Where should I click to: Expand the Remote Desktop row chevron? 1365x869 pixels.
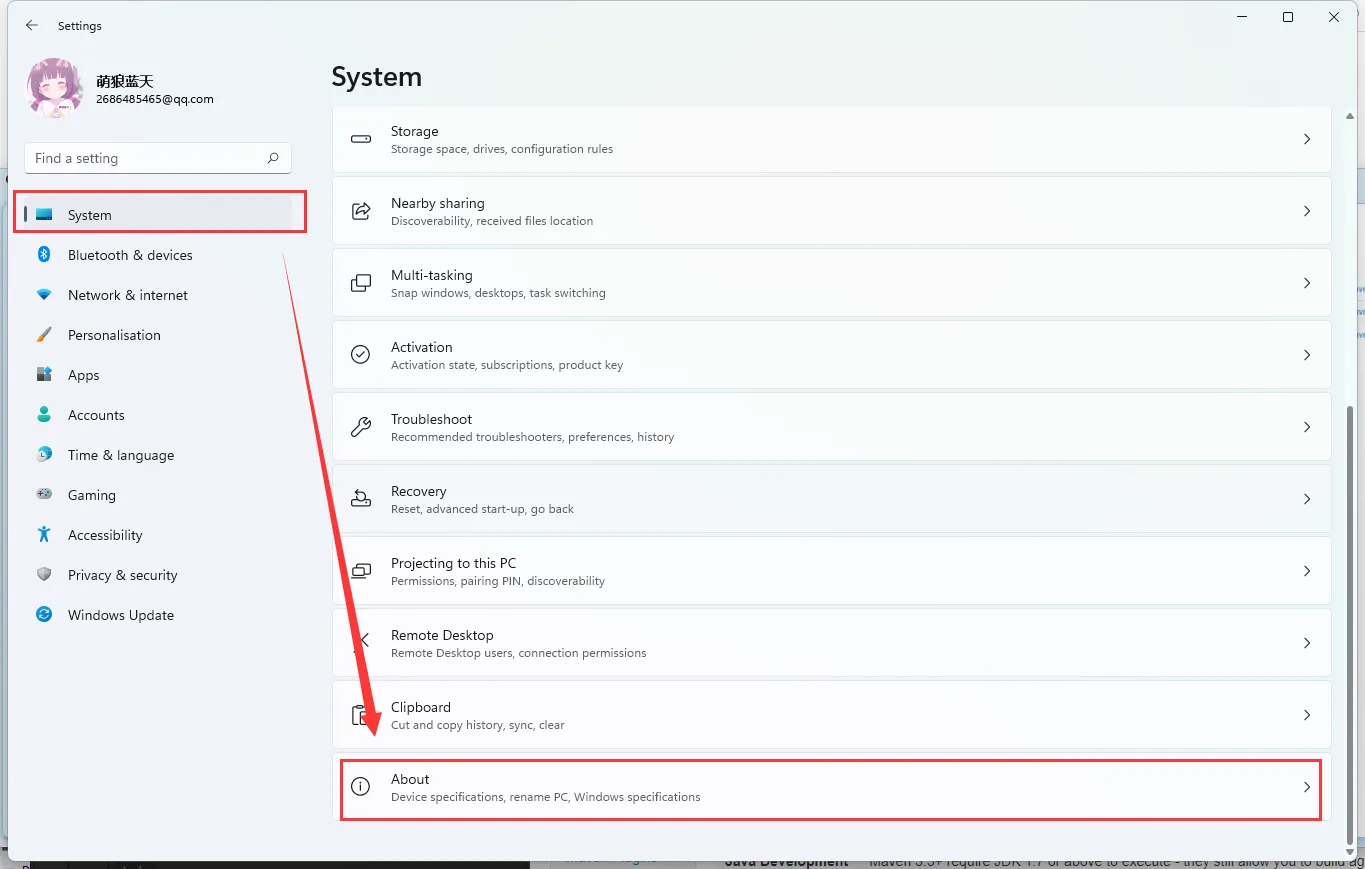1307,643
